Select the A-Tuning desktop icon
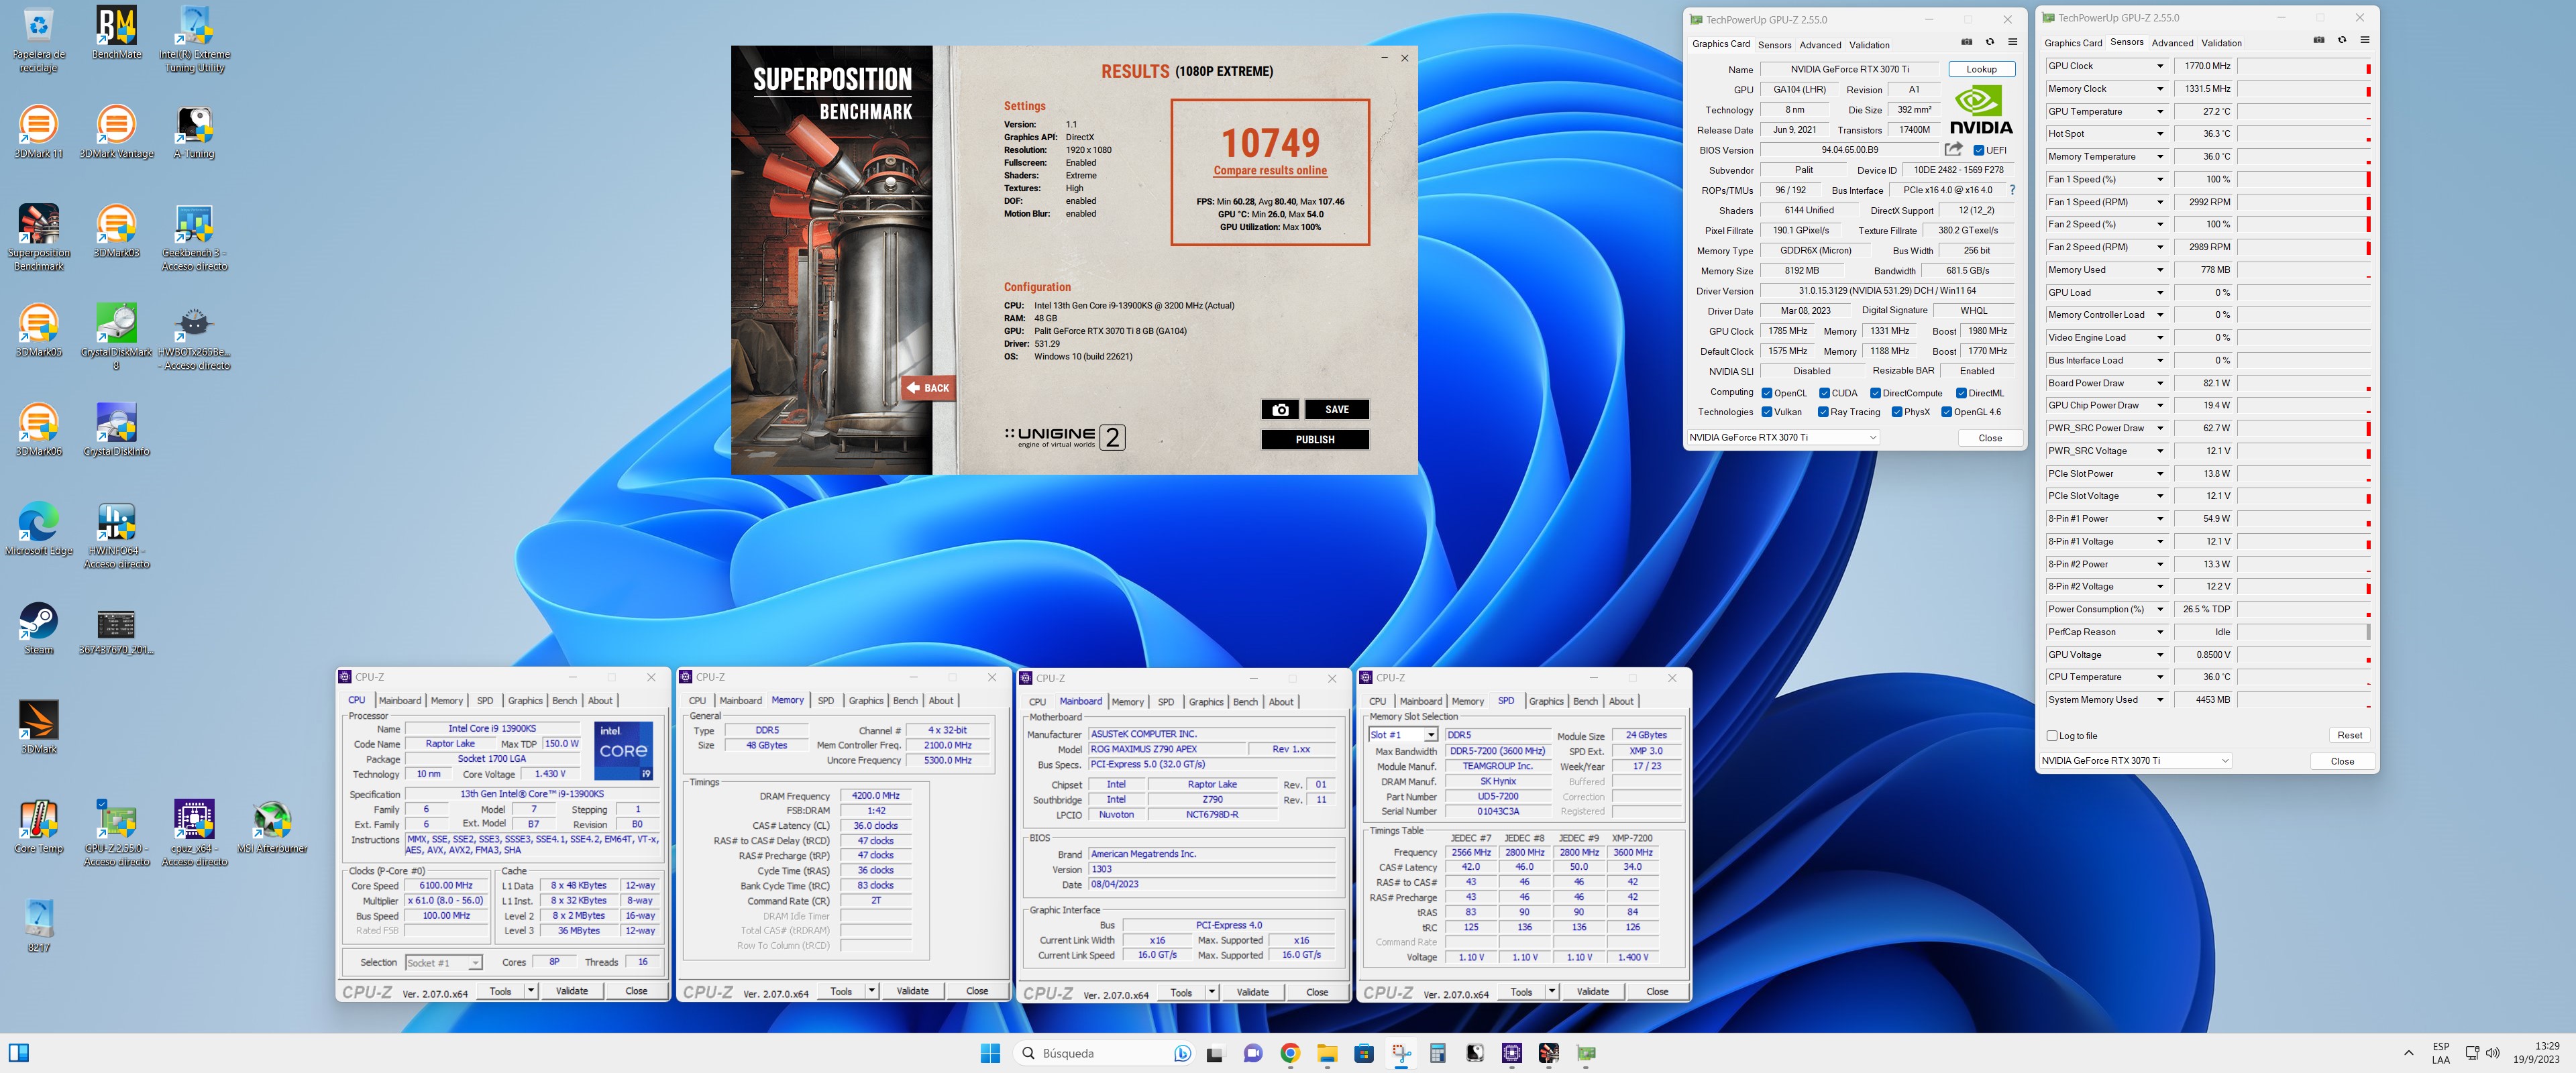The height and width of the screenshot is (1073, 2576). pyautogui.click(x=194, y=131)
